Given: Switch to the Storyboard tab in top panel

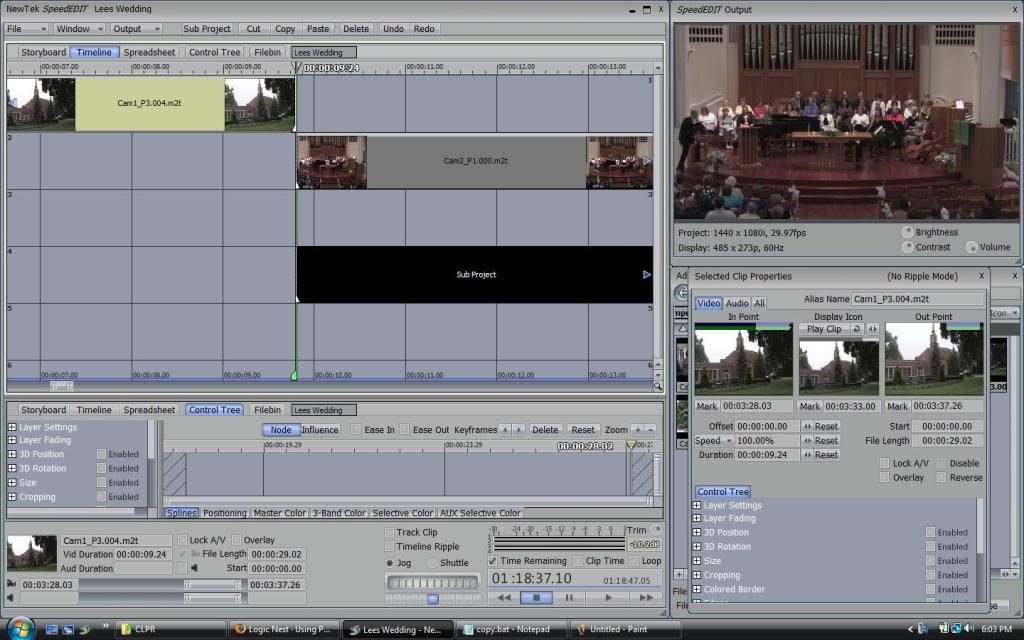Looking at the screenshot, I should pyautogui.click(x=43, y=52).
